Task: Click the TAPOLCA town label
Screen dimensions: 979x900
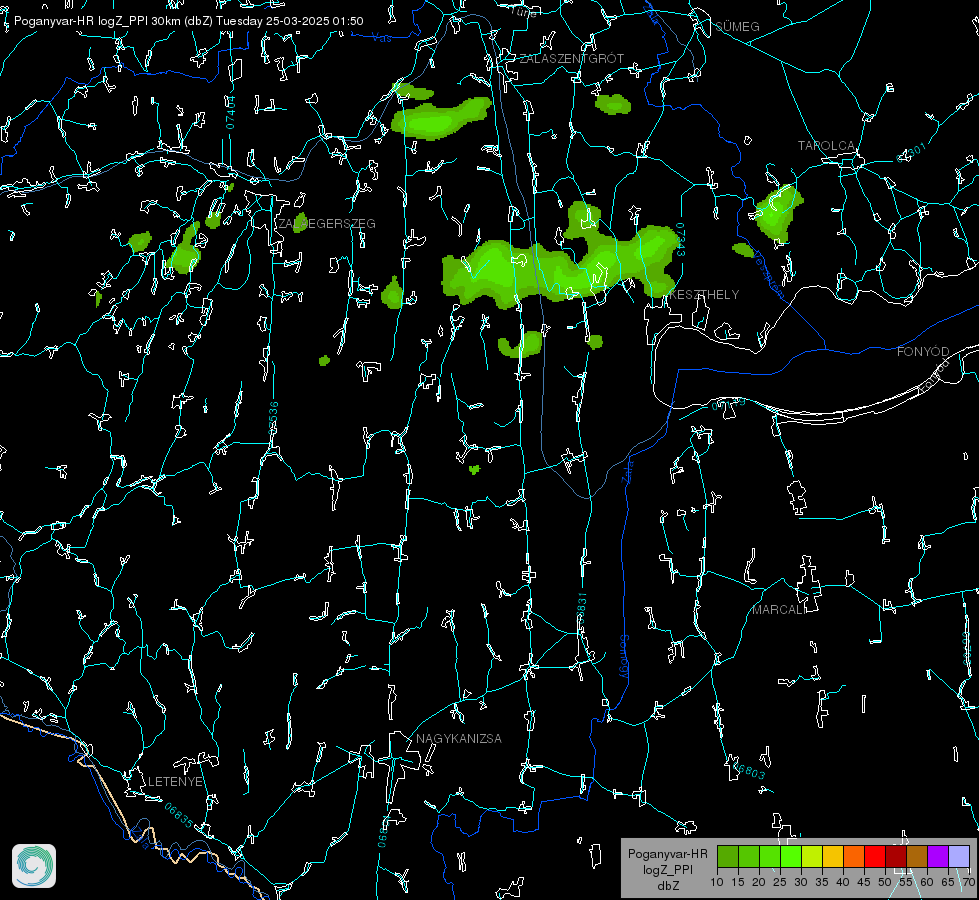Action: [826, 146]
